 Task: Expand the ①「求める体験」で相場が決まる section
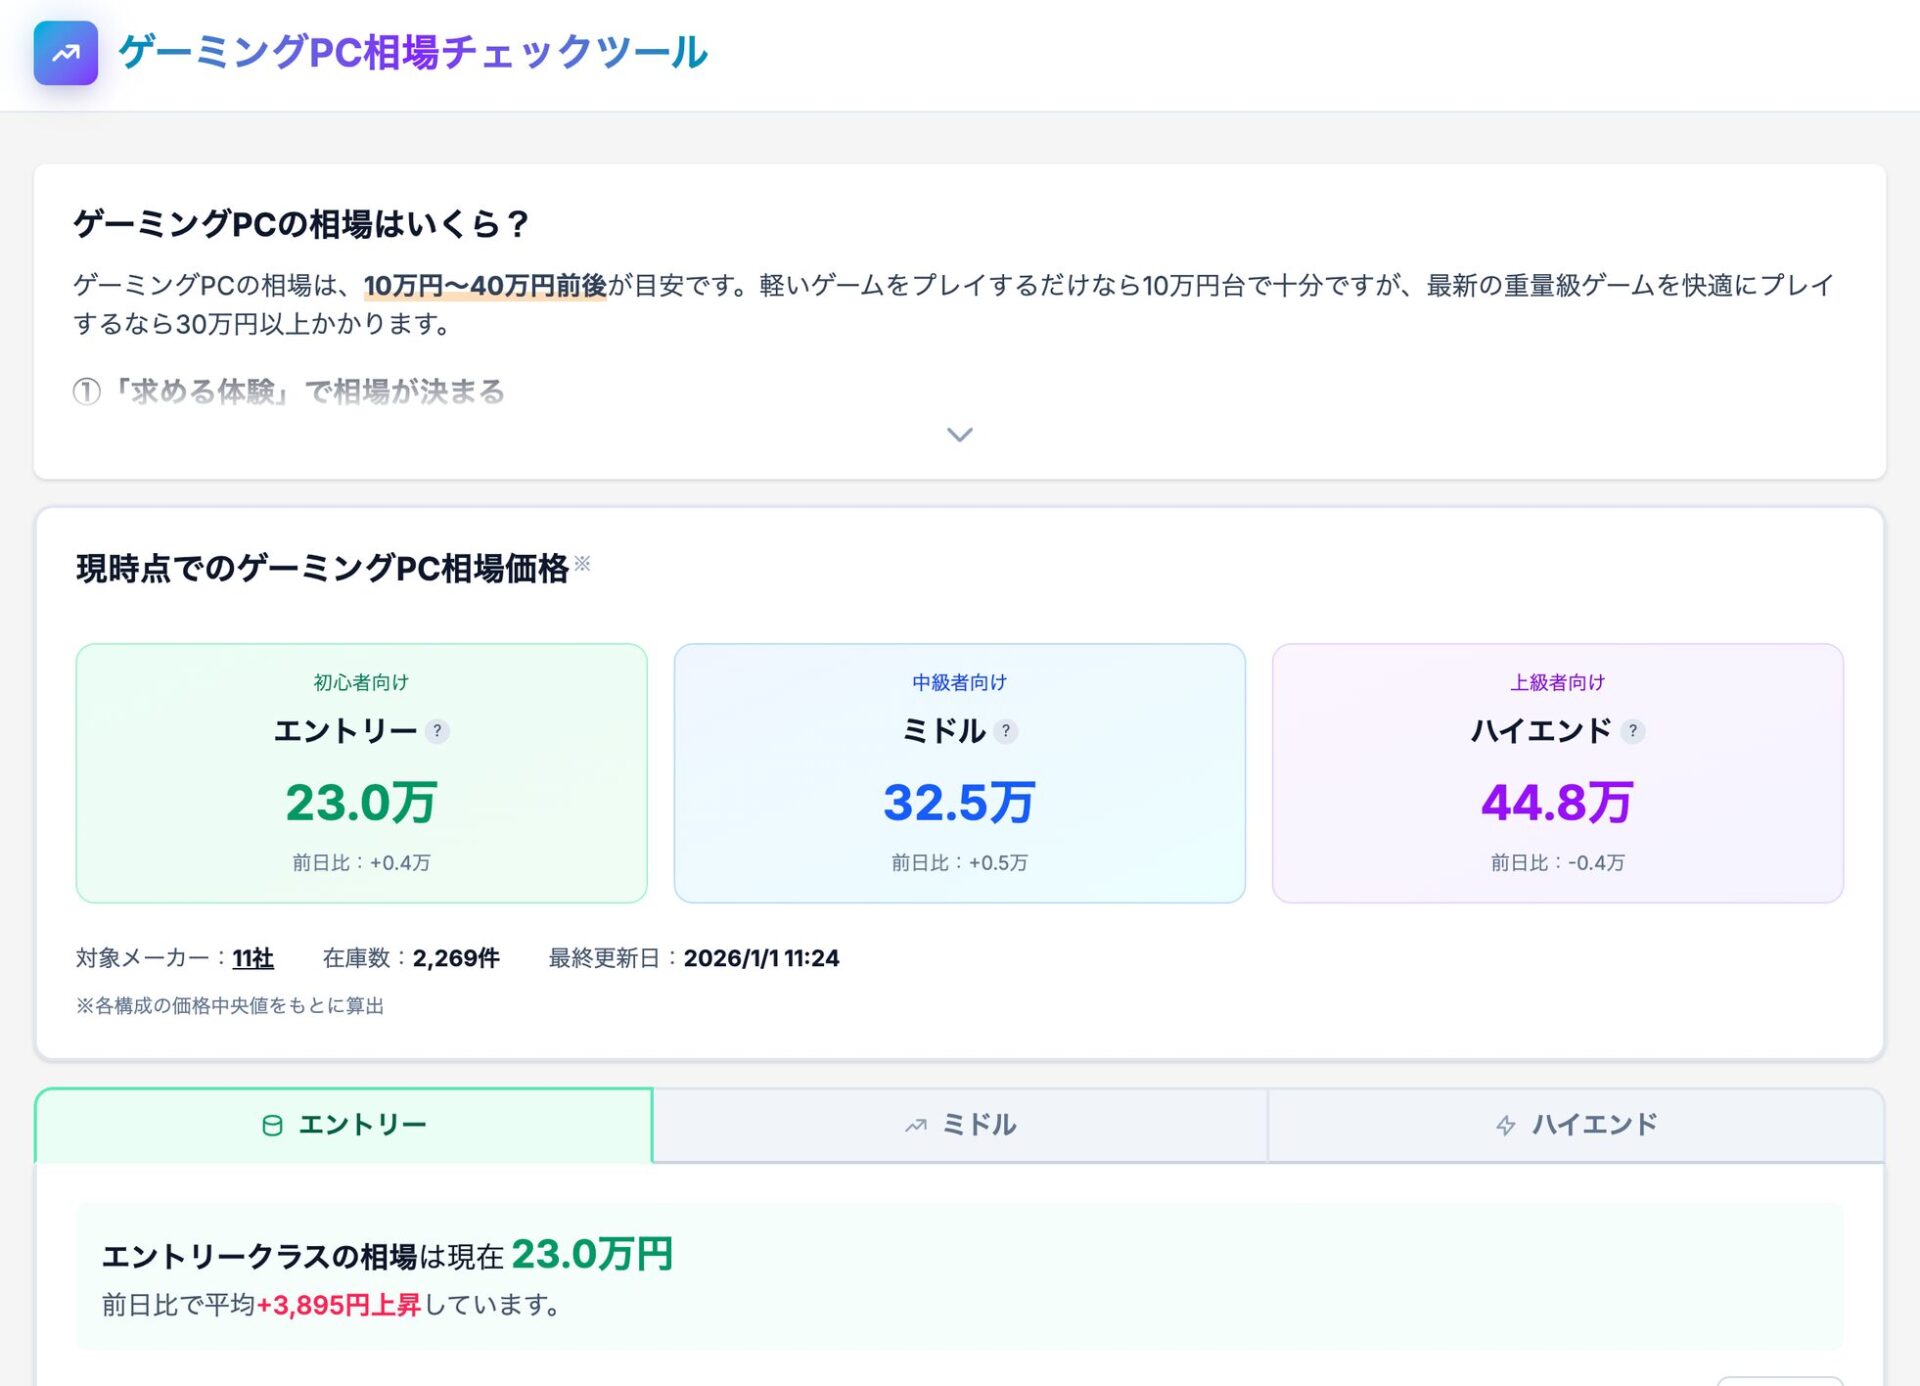pyautogui.click(x=288, y=392)
